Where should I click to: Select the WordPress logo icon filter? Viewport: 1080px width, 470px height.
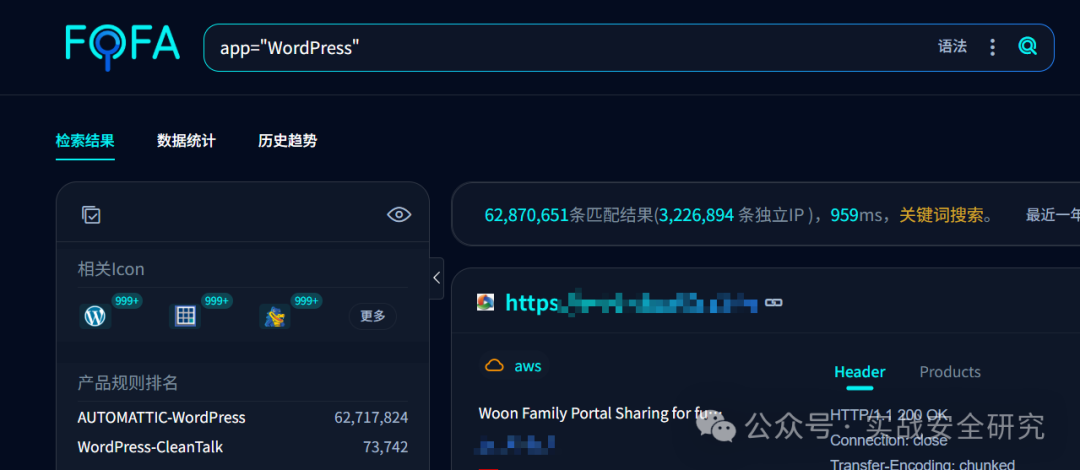pyautogui.click(x=94, y=316)
